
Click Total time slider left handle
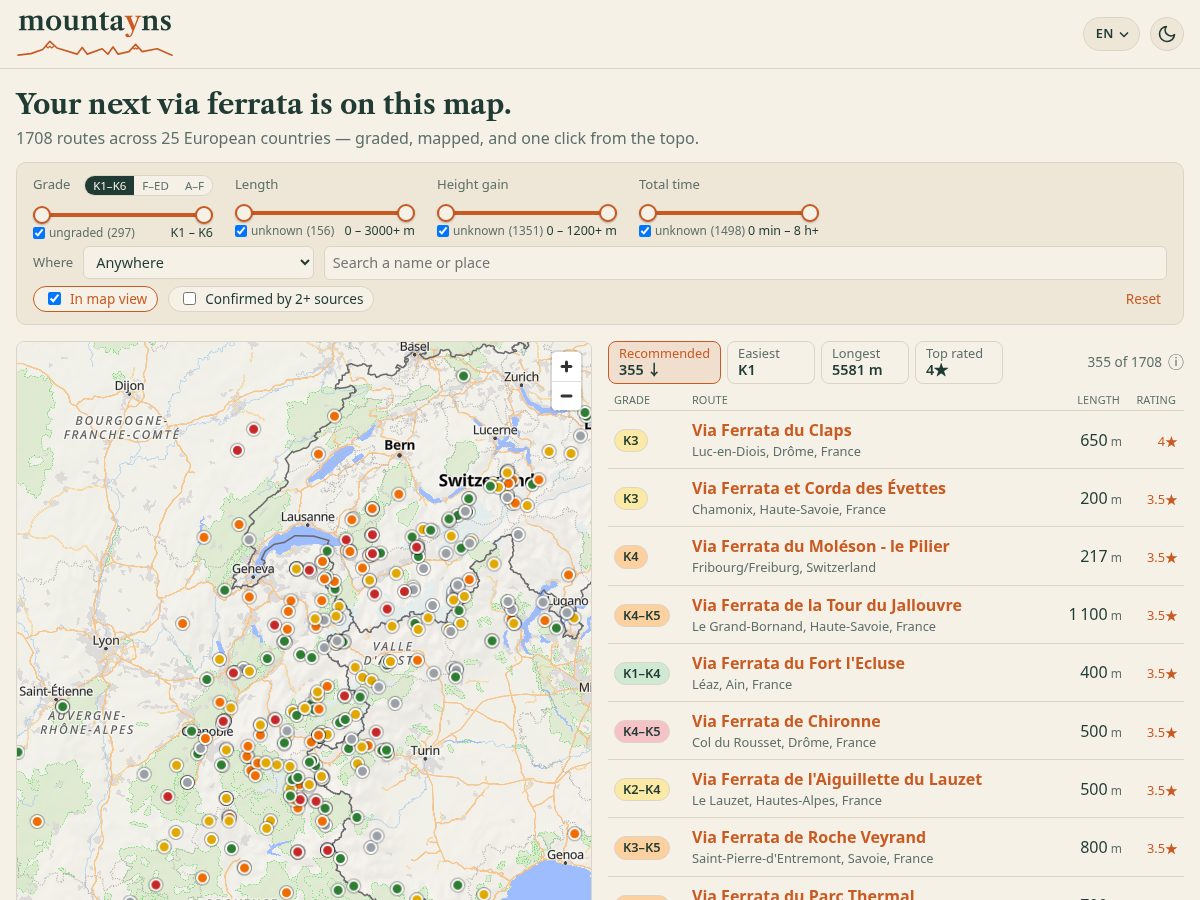[648, 213]
